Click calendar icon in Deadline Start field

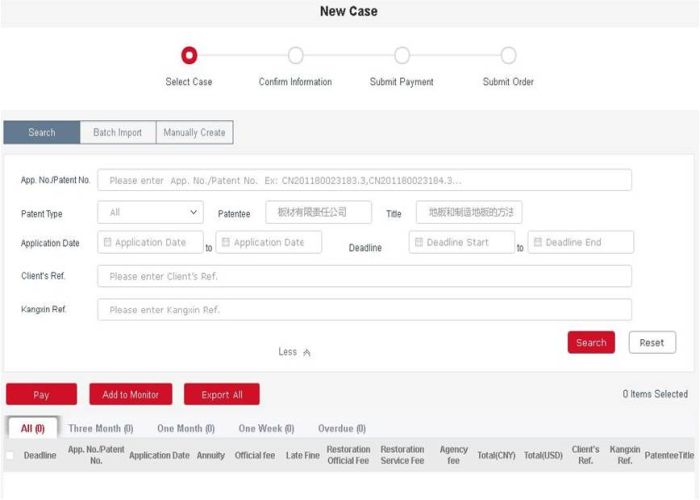[418, 243]
